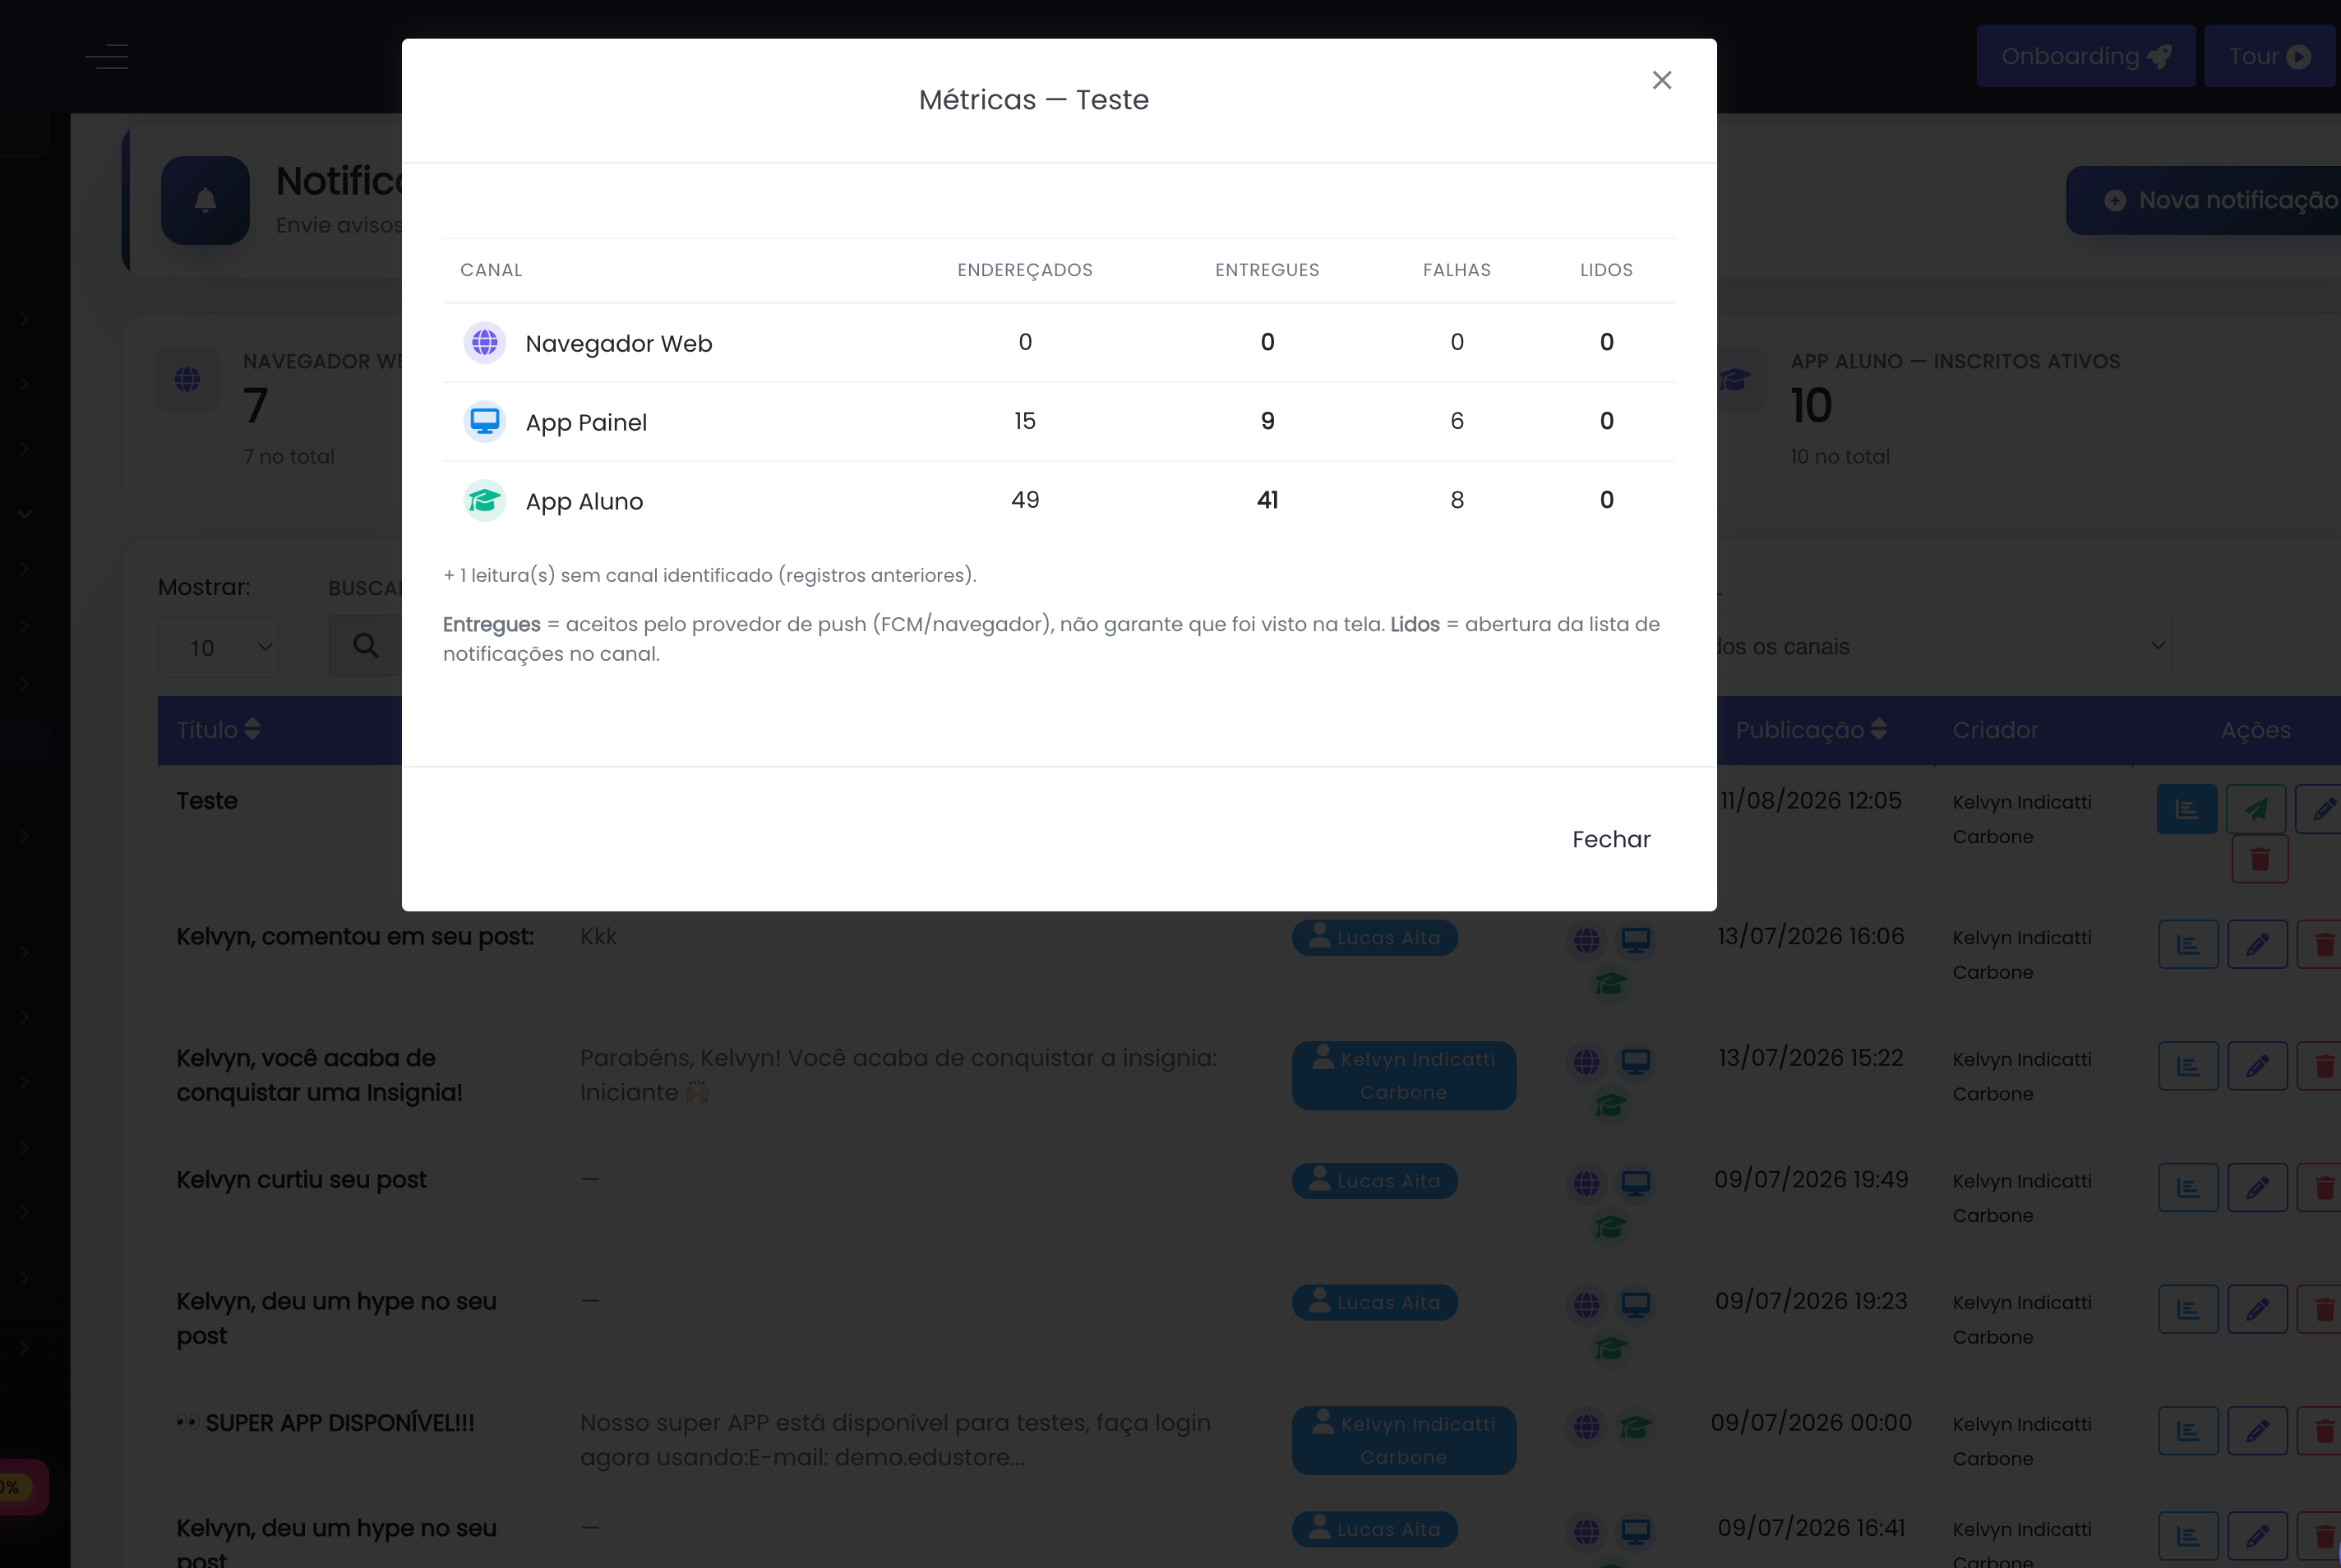Click send paper plane icon for Teste row

[2256, 809]
